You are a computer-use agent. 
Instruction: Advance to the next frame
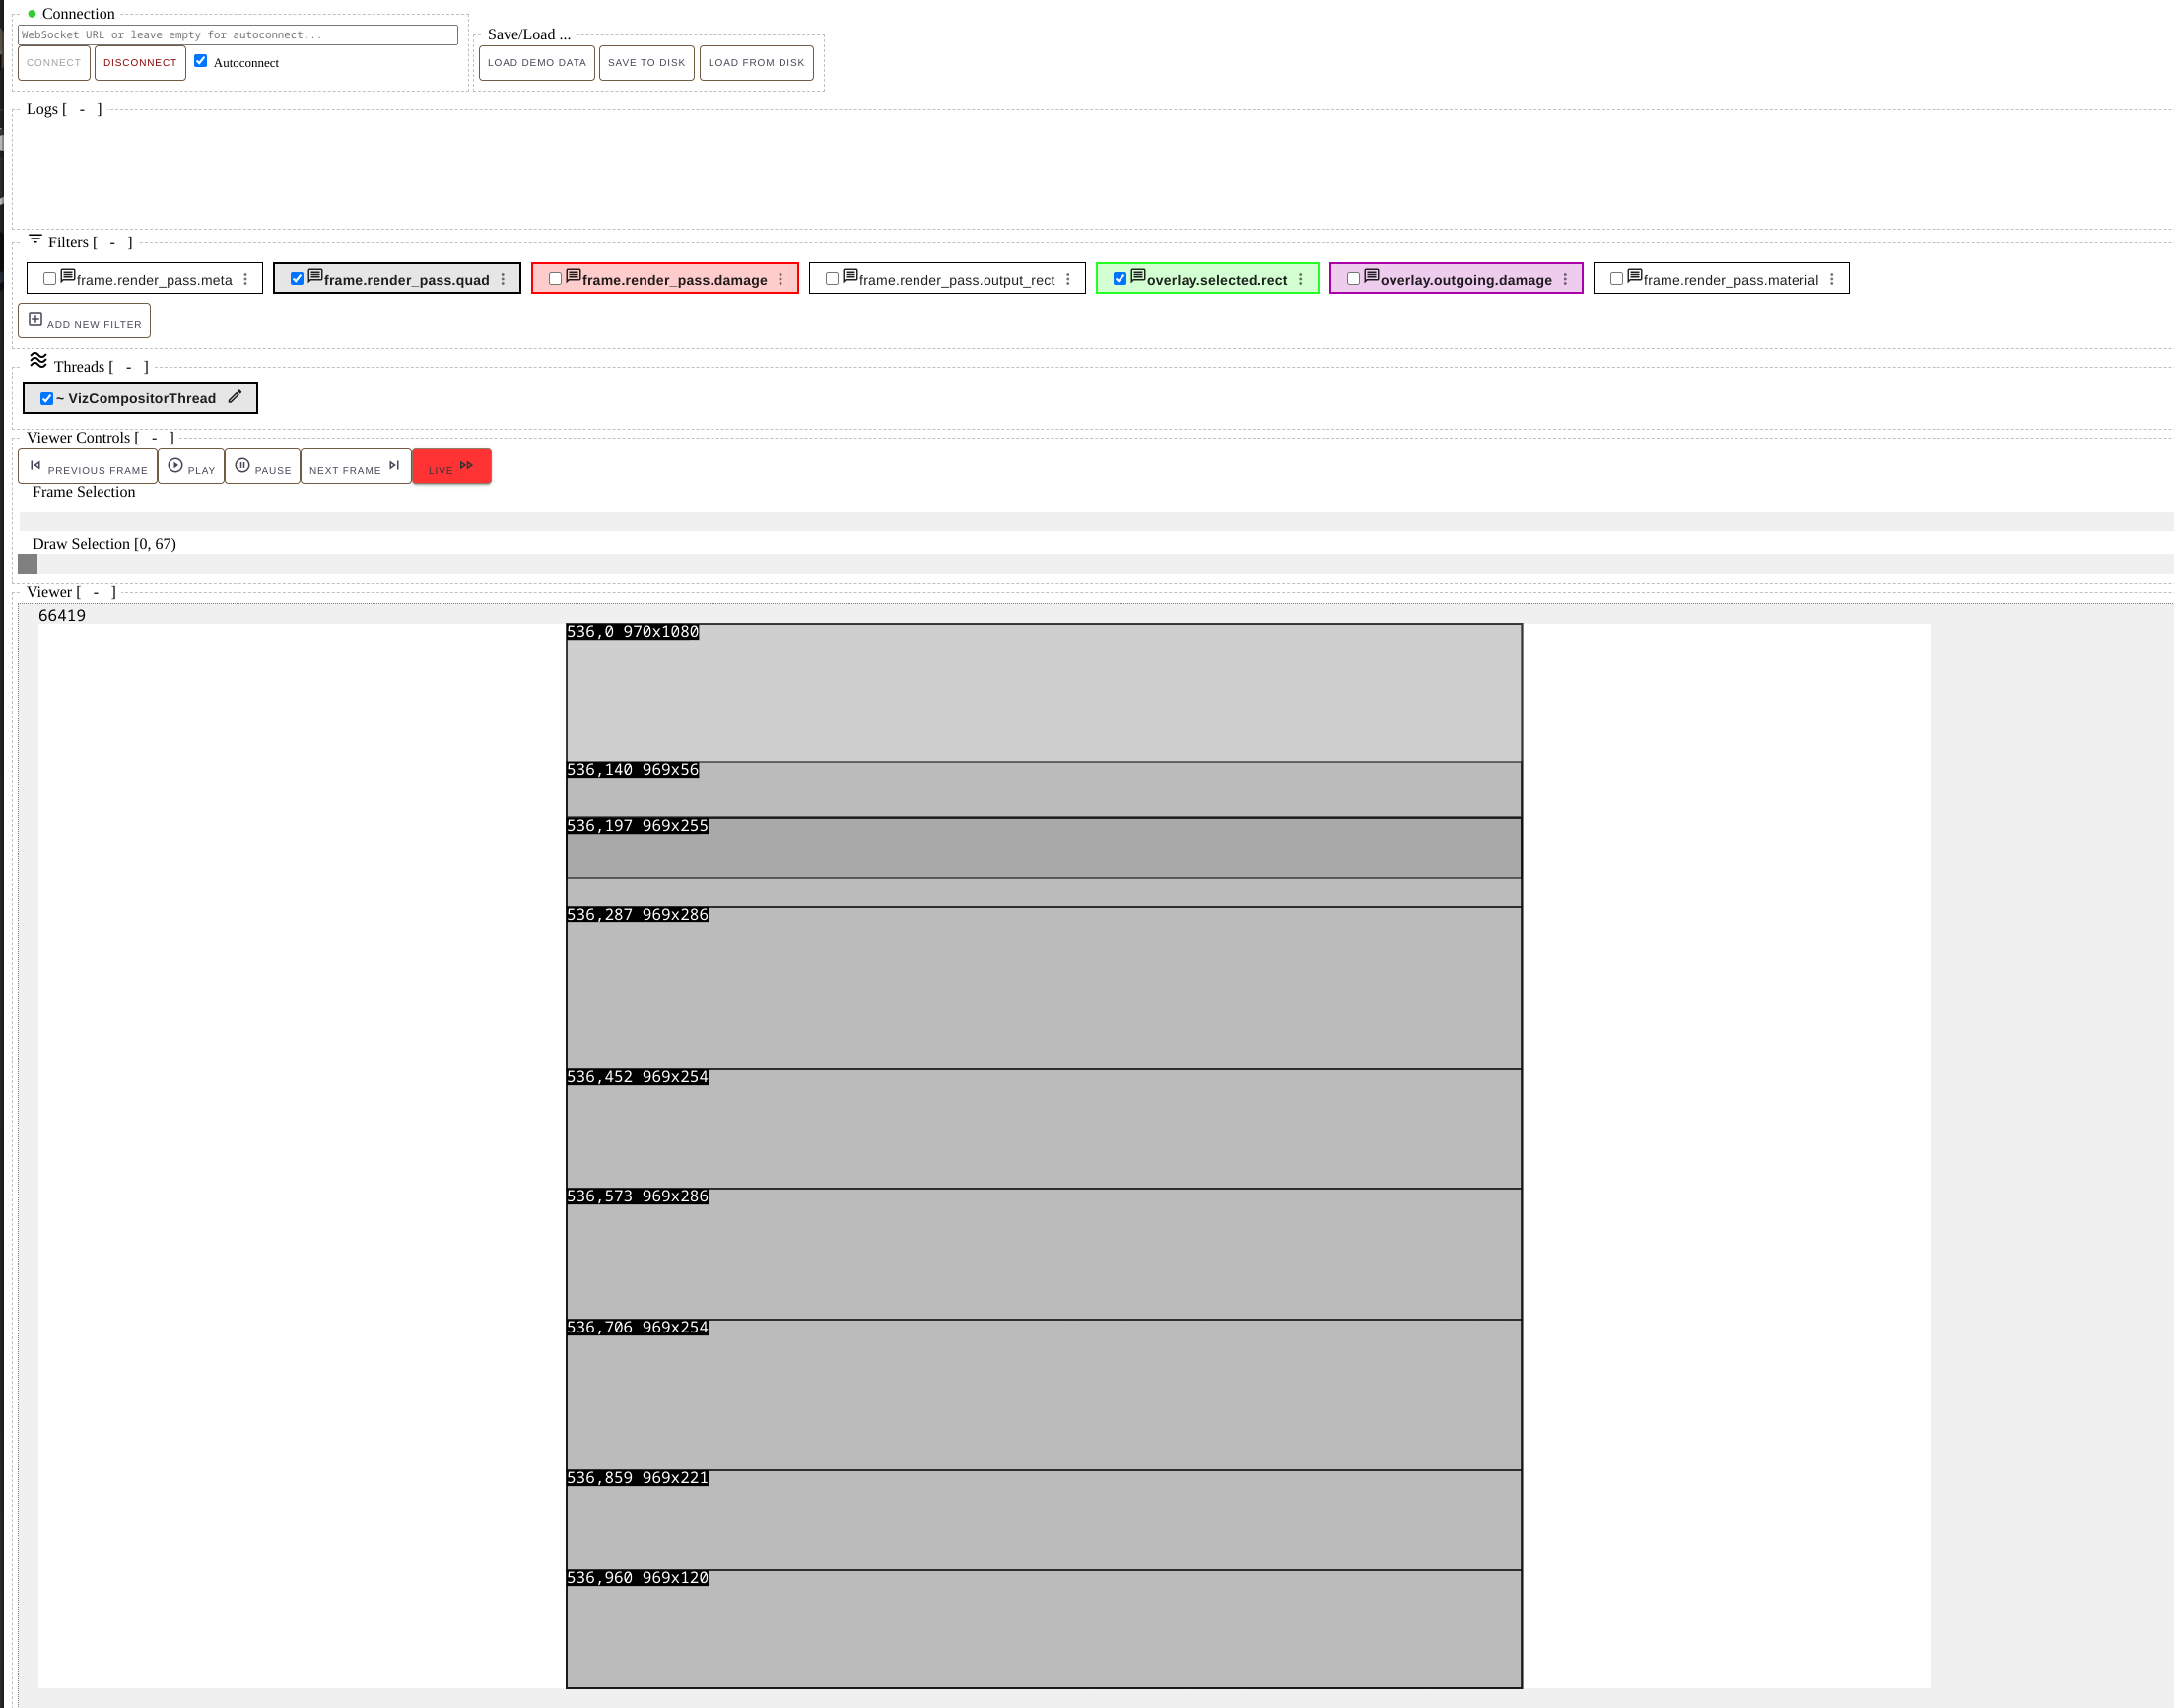click(x=356, y=467)
